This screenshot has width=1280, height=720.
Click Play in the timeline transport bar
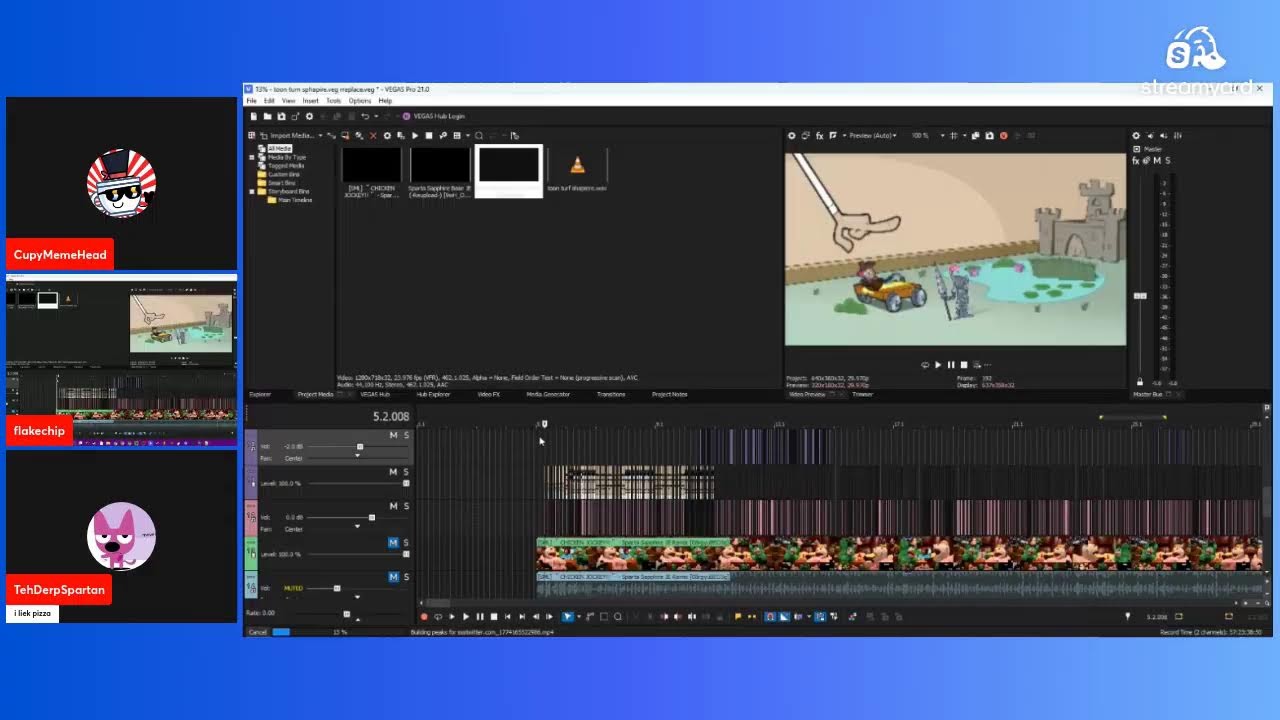tap(466, 617)
